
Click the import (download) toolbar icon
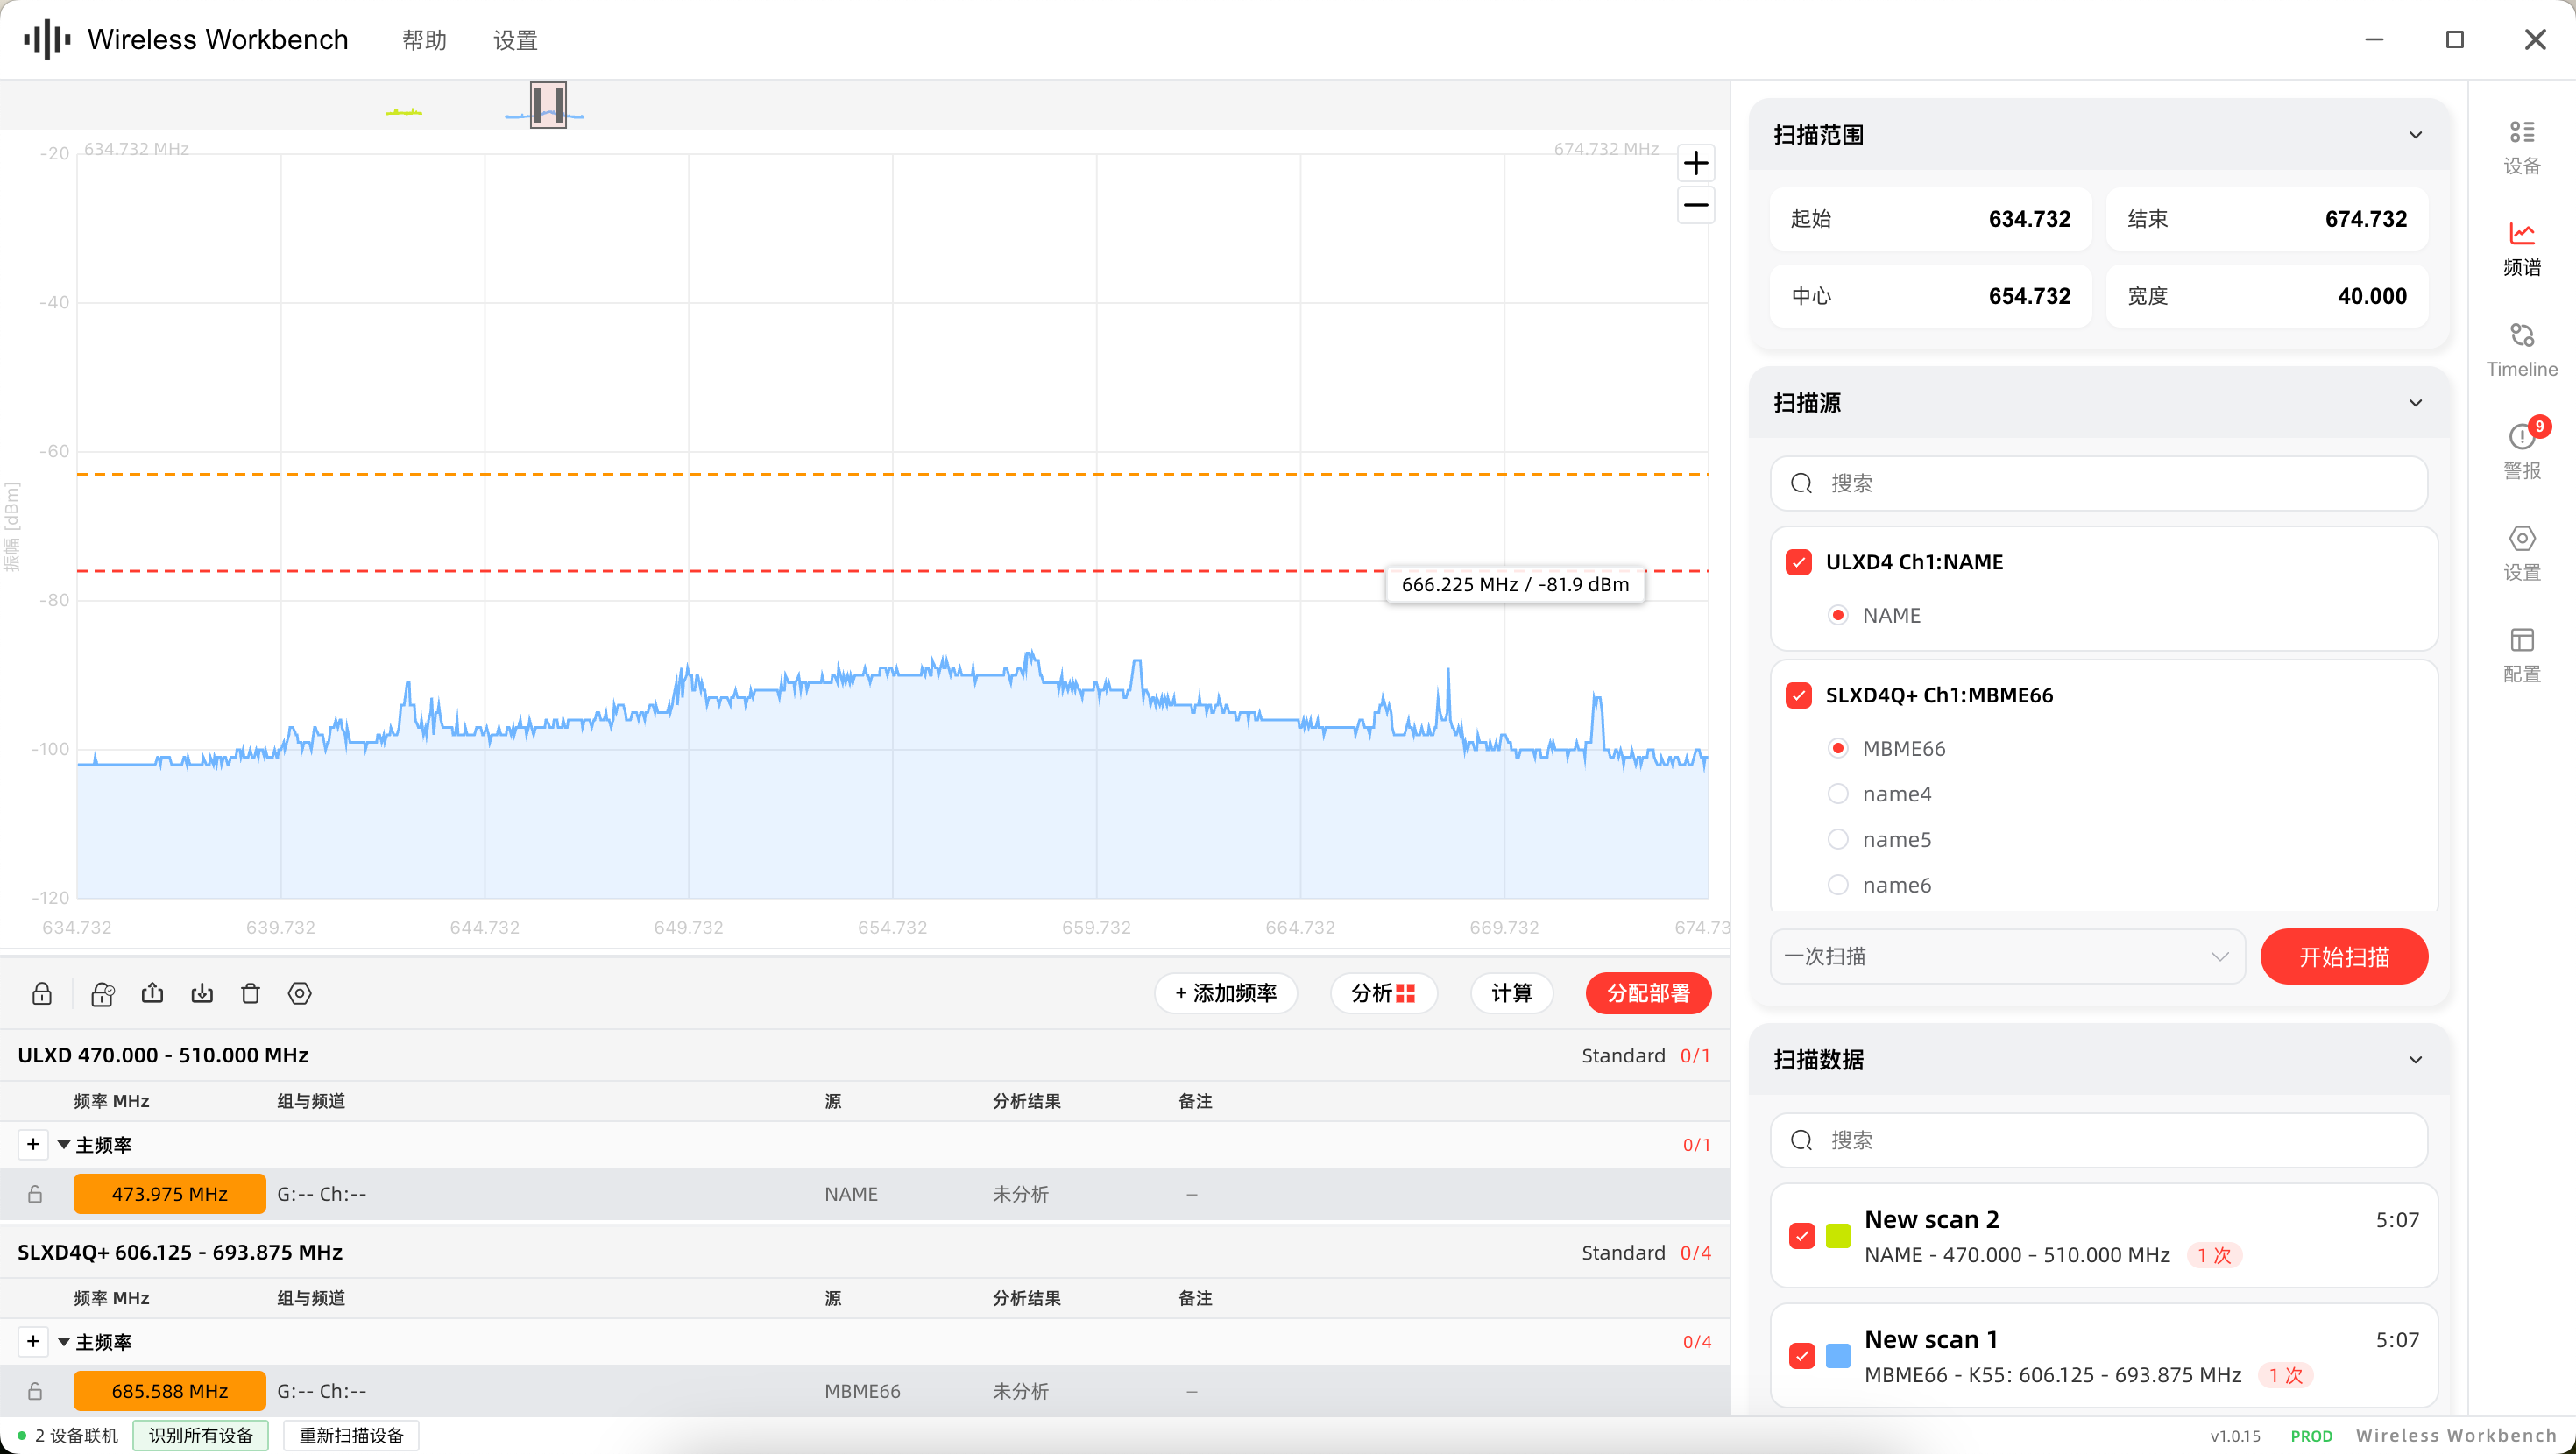point(202,993)
